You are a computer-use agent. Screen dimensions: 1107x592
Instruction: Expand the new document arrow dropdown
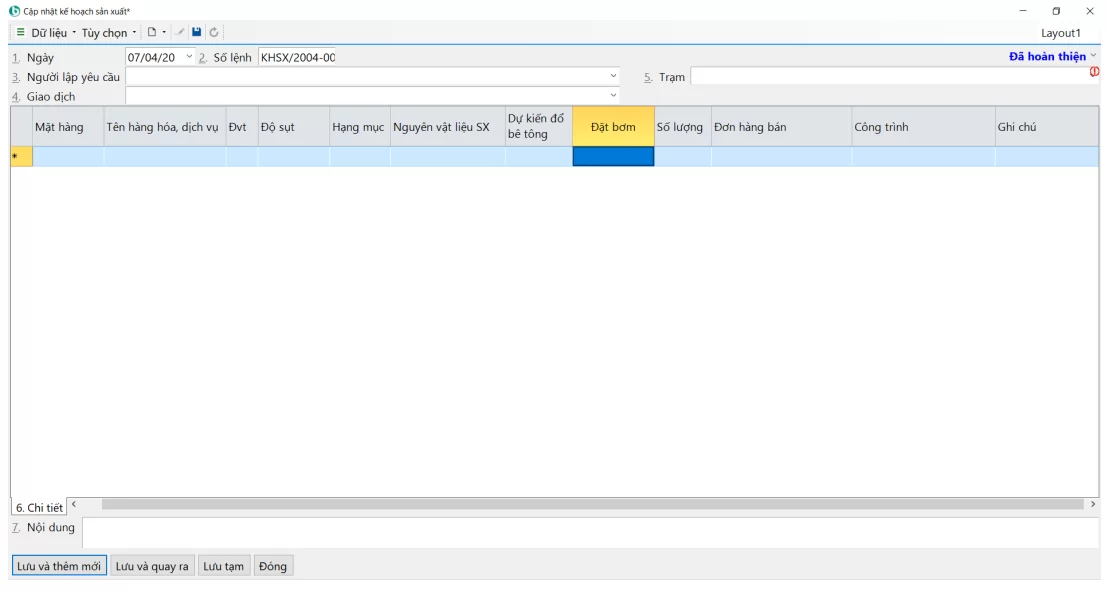coord(164,32)
